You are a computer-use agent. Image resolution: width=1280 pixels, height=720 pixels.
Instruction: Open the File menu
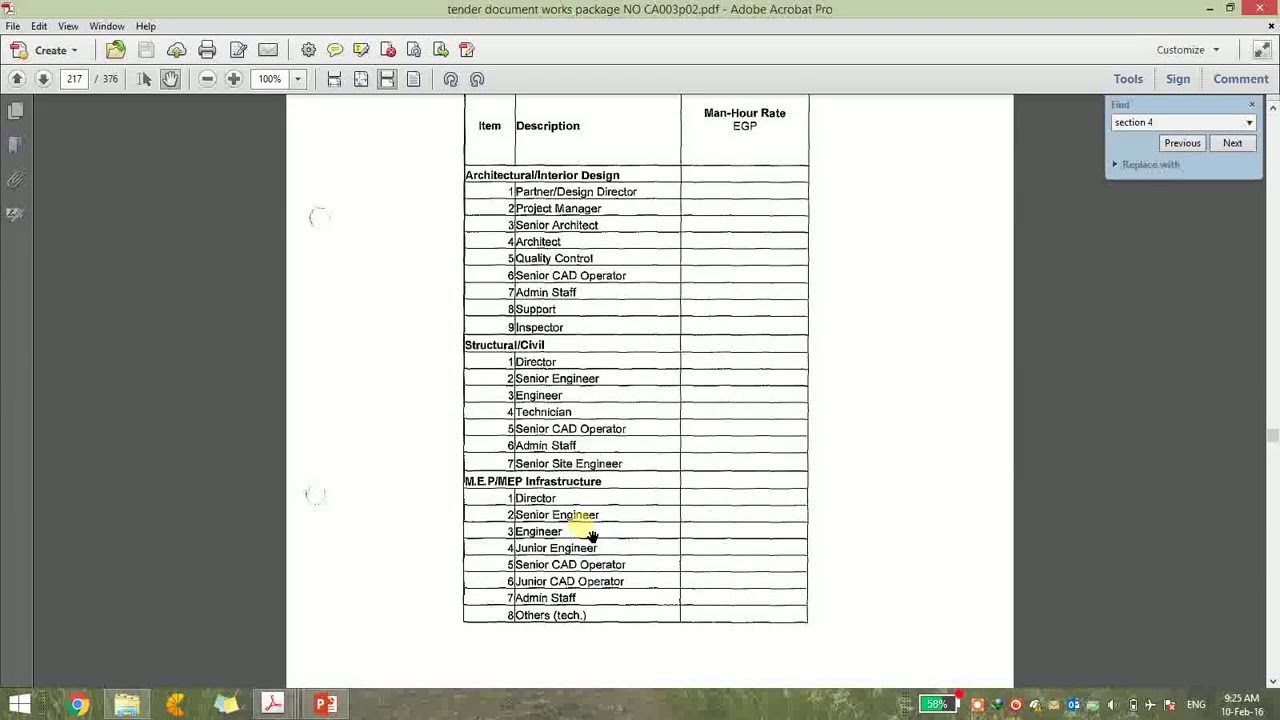click(x=13, y=26)
